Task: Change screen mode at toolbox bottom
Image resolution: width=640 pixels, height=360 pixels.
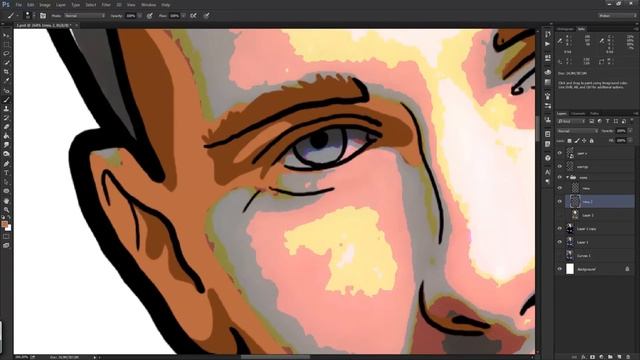Action: pyautogui.click(x=6, y=245)
